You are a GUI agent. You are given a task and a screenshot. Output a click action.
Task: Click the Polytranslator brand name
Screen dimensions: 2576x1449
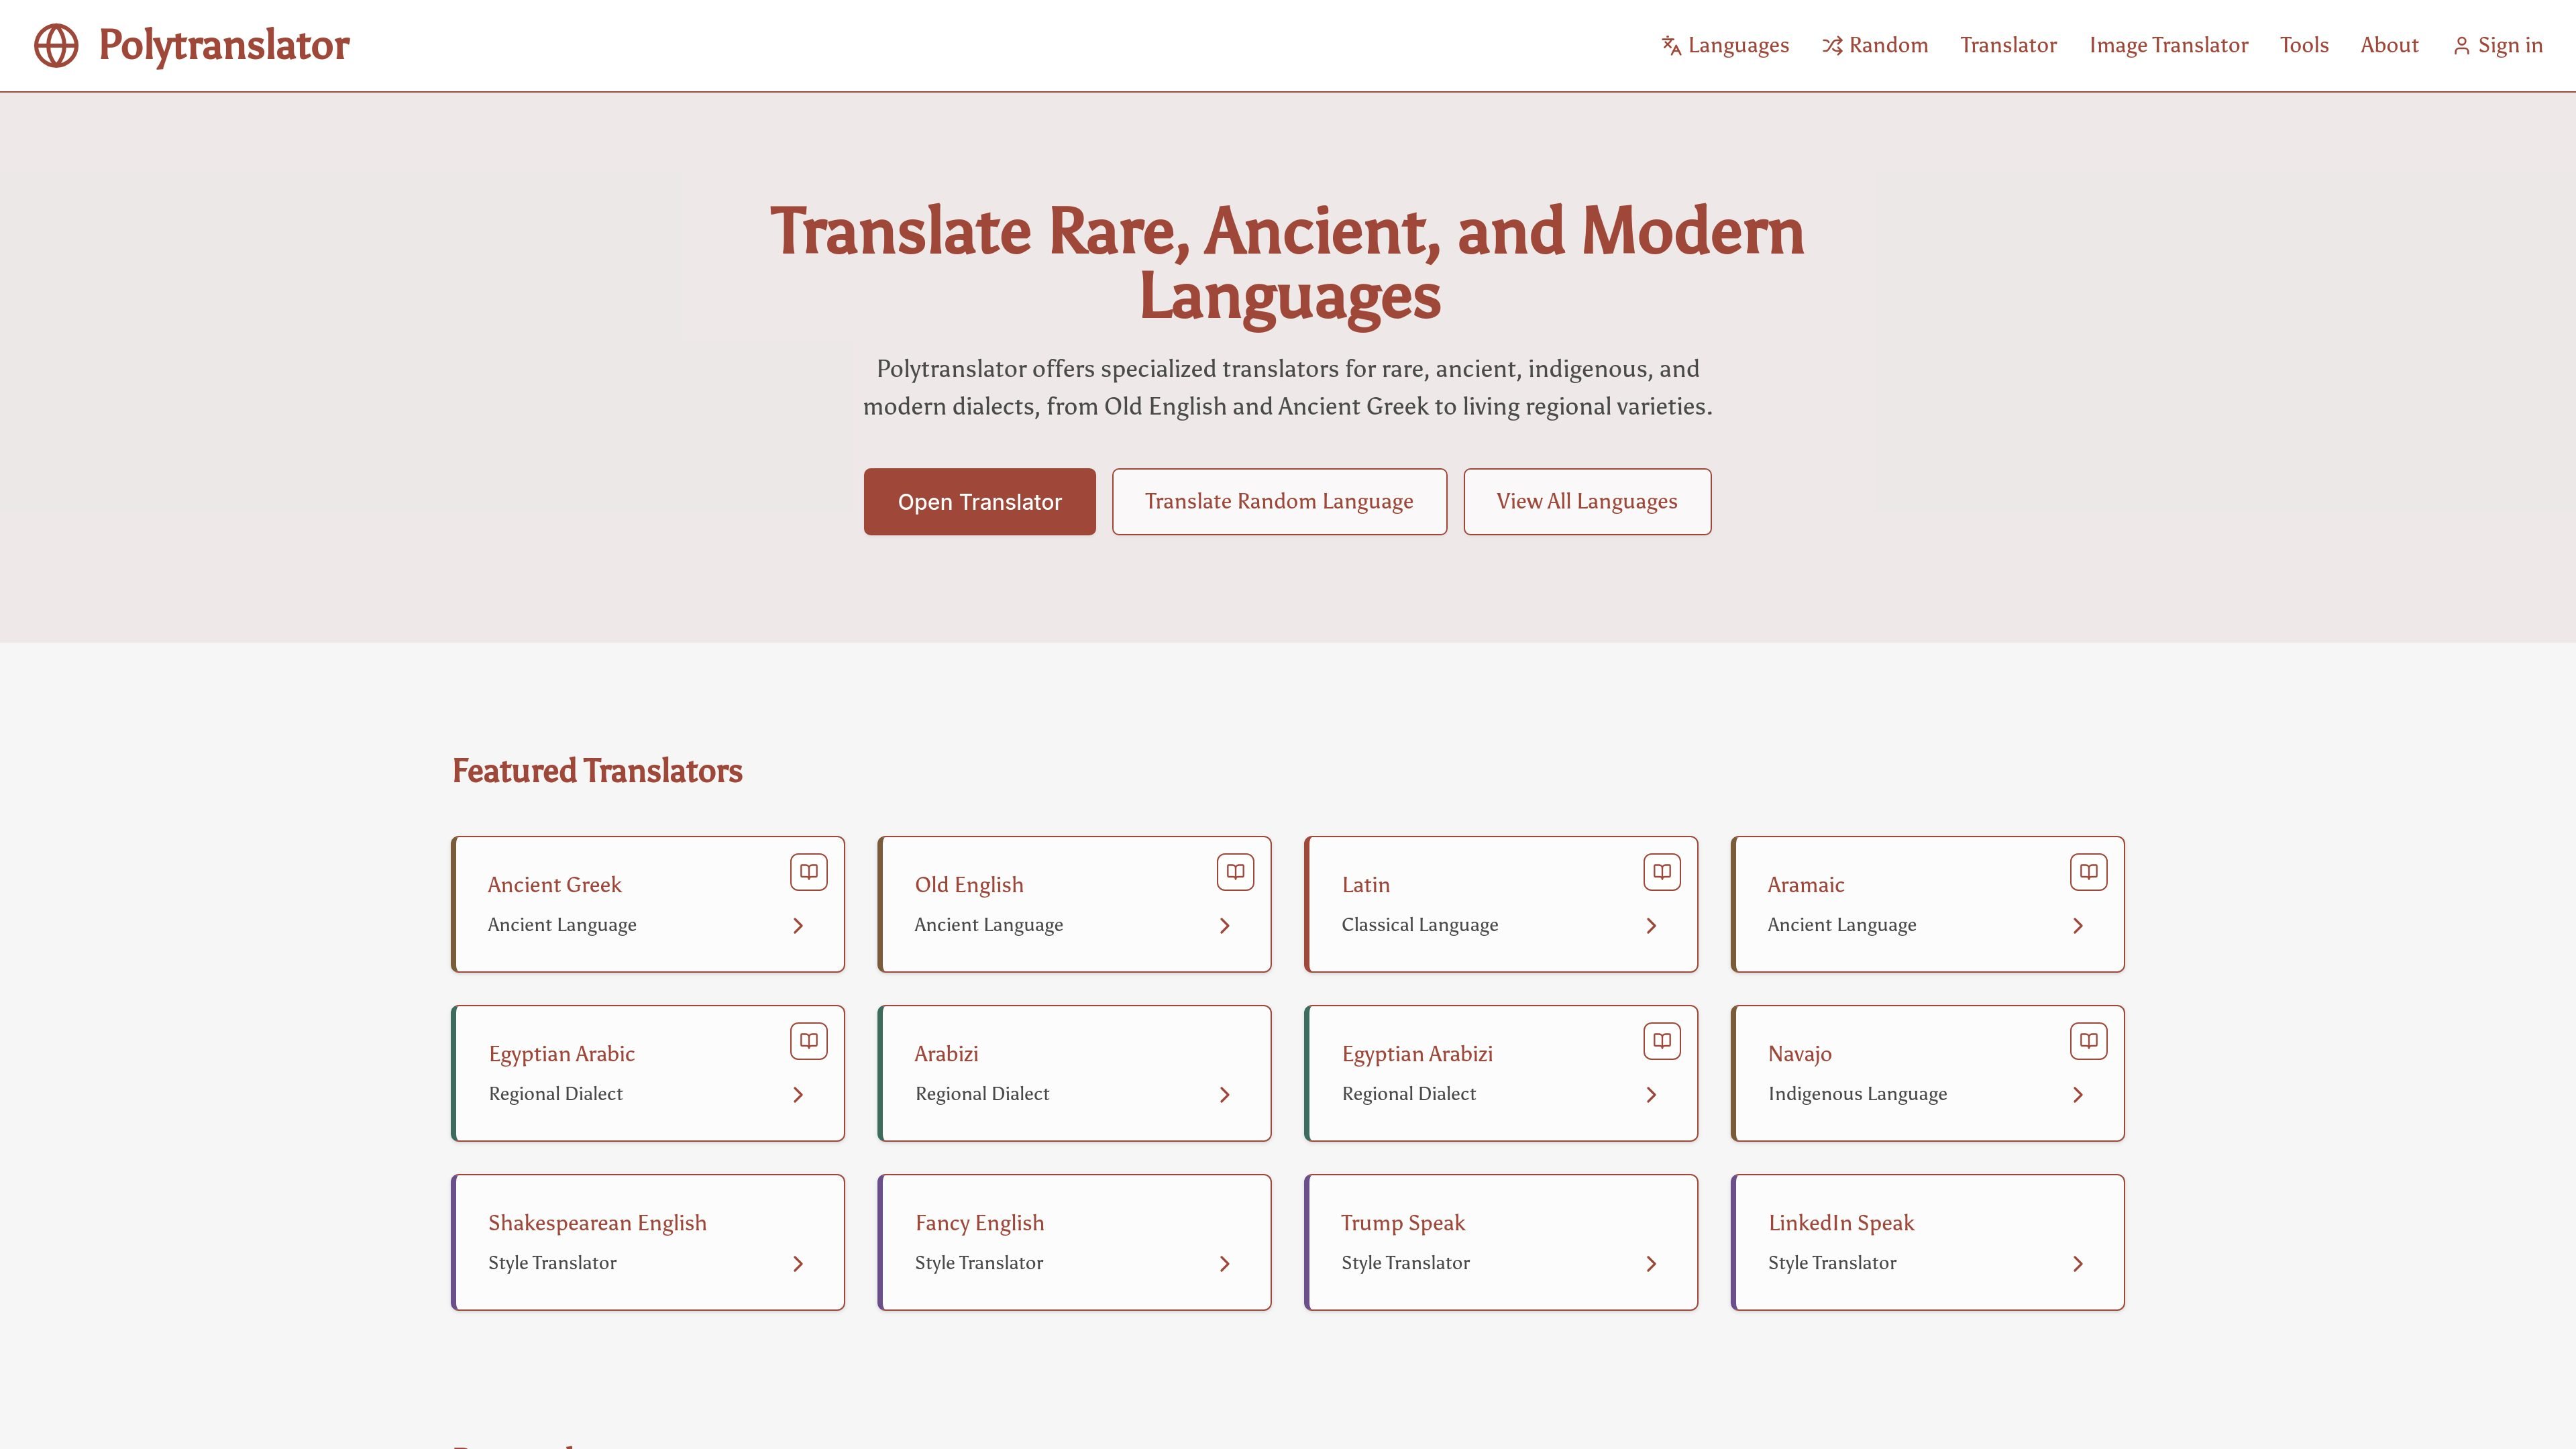point(224,46)
